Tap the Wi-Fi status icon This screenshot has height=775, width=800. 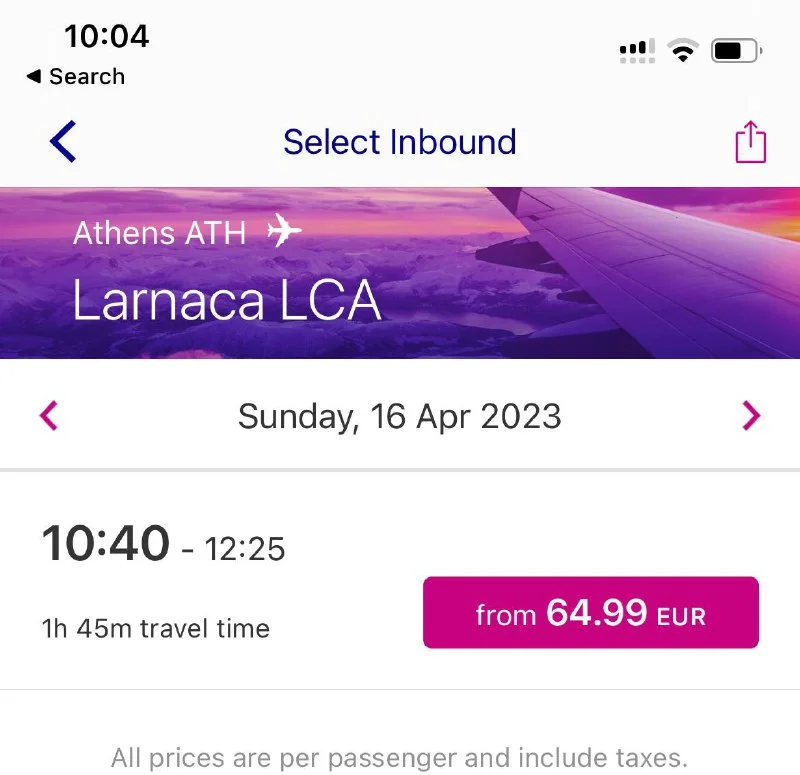(684, 50)
